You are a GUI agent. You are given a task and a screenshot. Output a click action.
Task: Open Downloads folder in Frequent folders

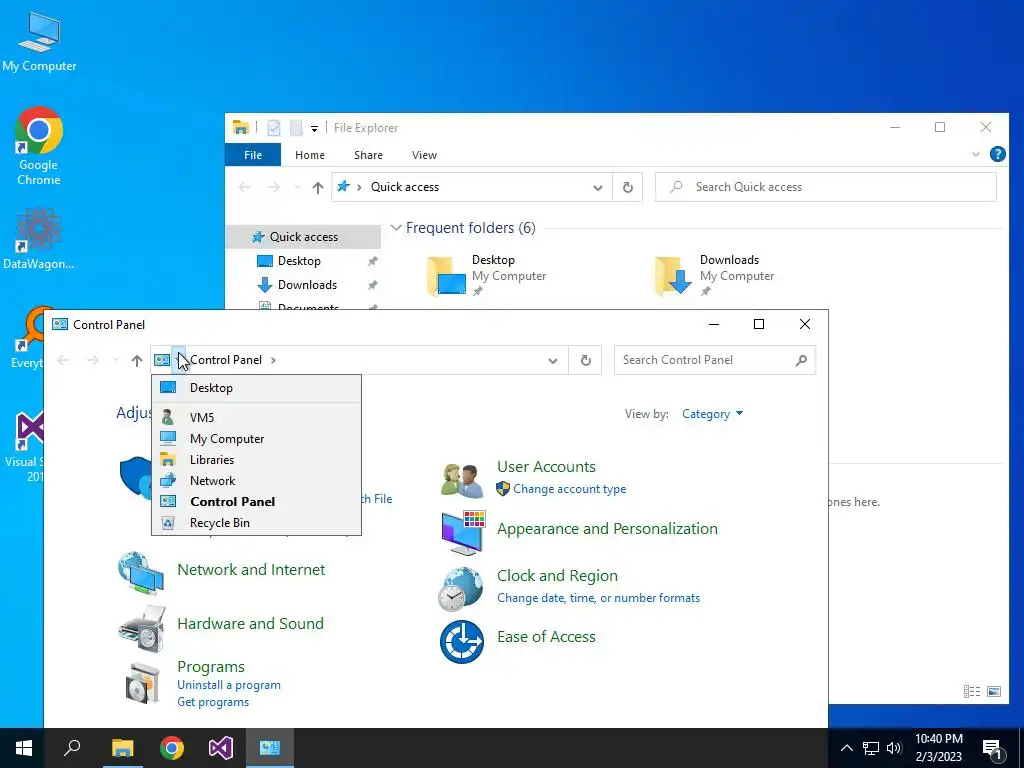[715, 276]
